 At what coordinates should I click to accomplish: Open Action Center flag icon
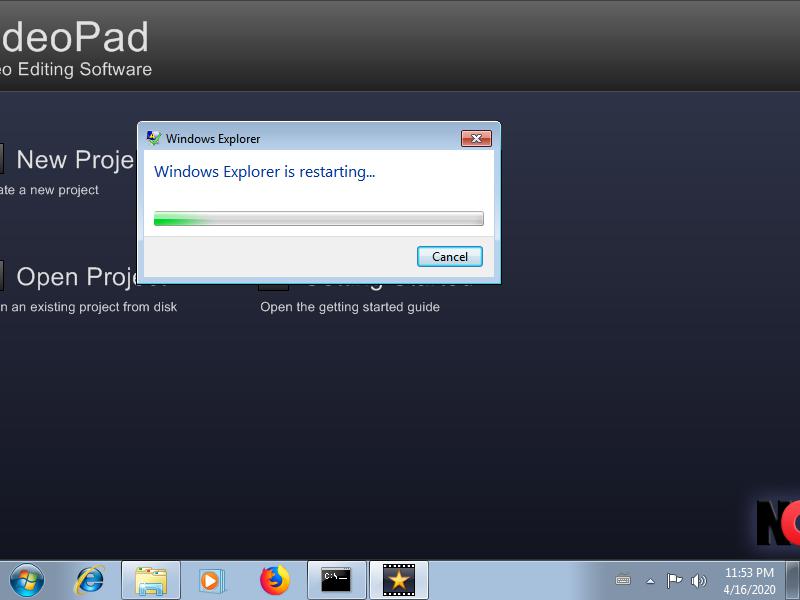tap(674, 580)
